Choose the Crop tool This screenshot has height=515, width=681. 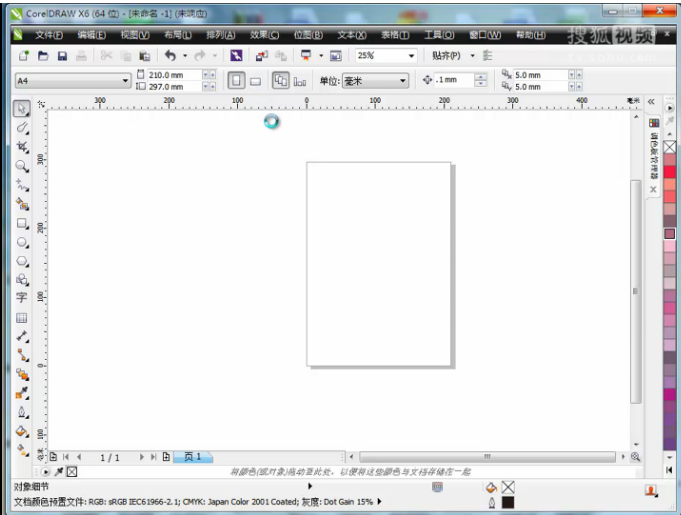(22, 146)
